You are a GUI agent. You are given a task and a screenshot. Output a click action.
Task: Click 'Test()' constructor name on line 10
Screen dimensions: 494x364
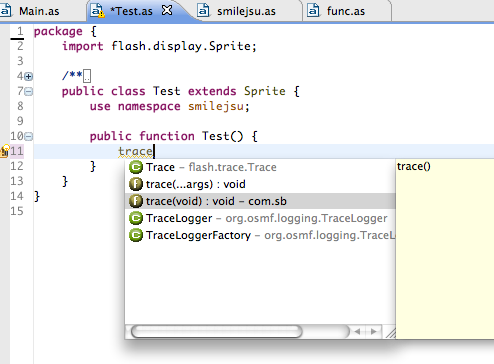coord(223,136)
